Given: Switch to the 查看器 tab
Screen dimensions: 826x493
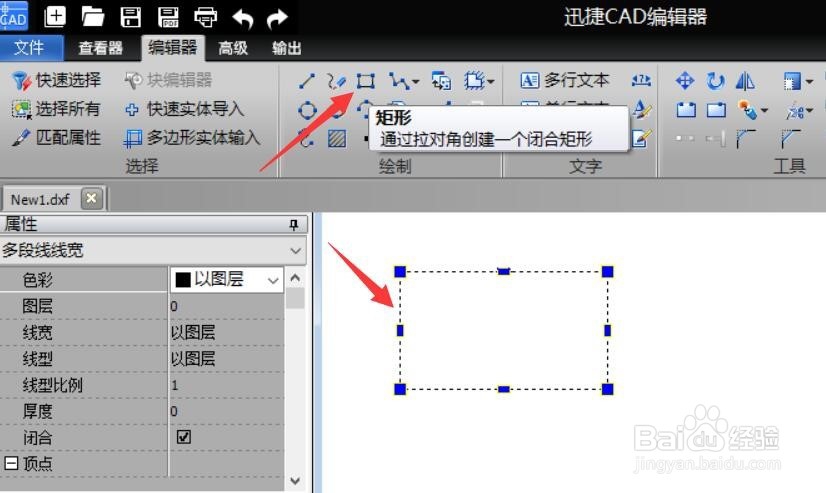Looking at the screenshot, I should point(100,48).
